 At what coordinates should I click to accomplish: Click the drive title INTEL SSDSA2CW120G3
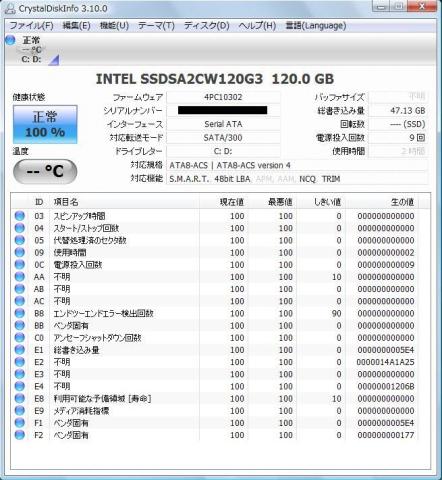pyautogui.click(x=179, y=79)
